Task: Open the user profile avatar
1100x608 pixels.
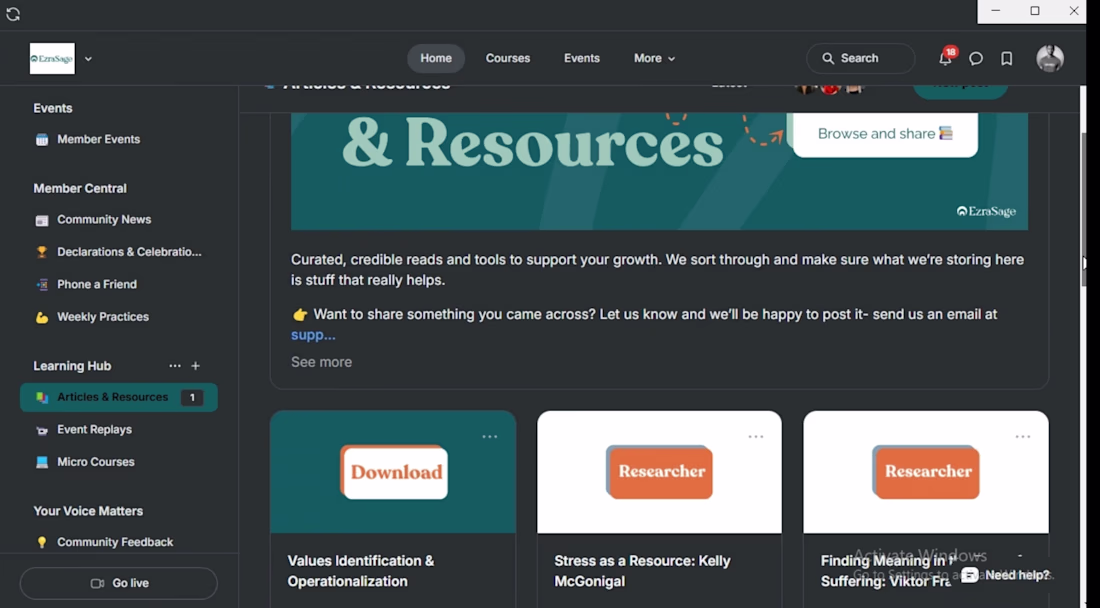Action: 1050,58
